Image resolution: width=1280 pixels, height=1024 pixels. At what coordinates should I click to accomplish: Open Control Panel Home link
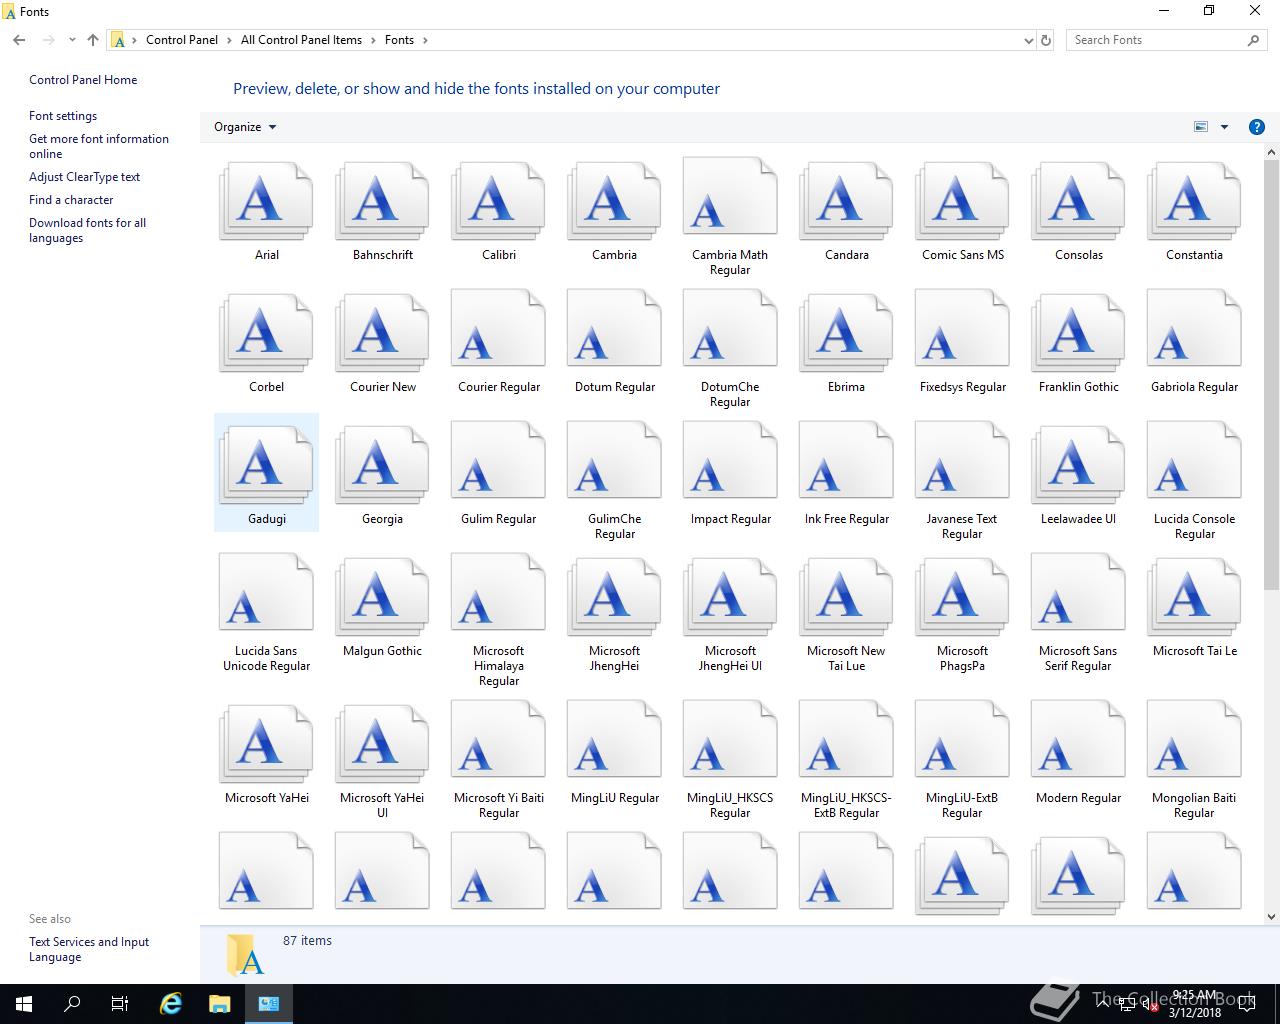tap(83, 80)
